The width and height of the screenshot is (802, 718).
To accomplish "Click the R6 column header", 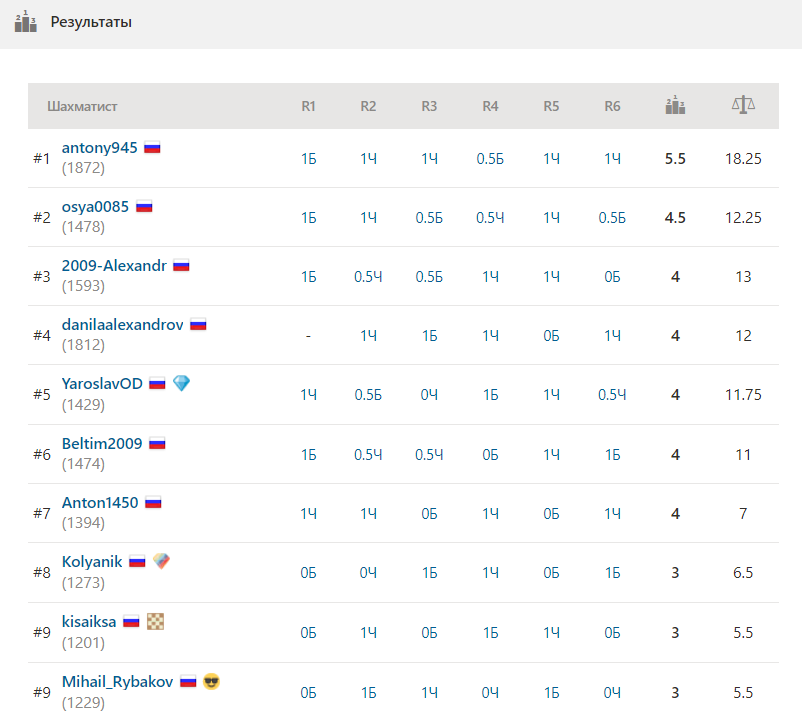I will (612, 106).
